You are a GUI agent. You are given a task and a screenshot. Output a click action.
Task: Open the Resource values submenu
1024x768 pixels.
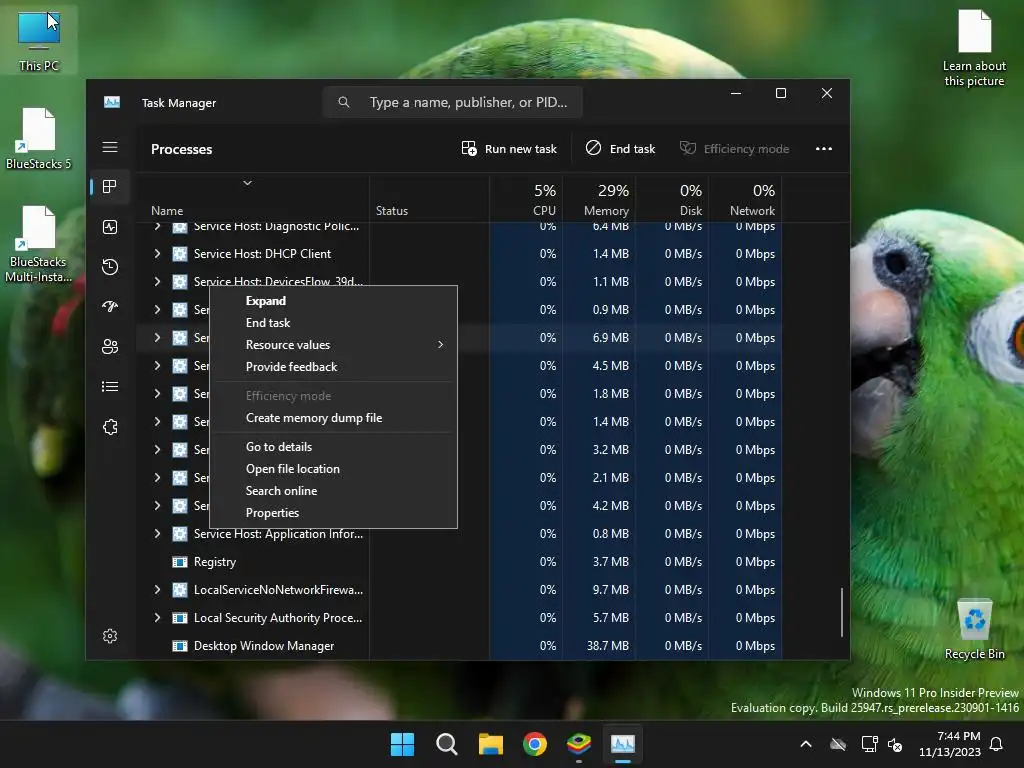pyautogui.click(x=333, y=345)
